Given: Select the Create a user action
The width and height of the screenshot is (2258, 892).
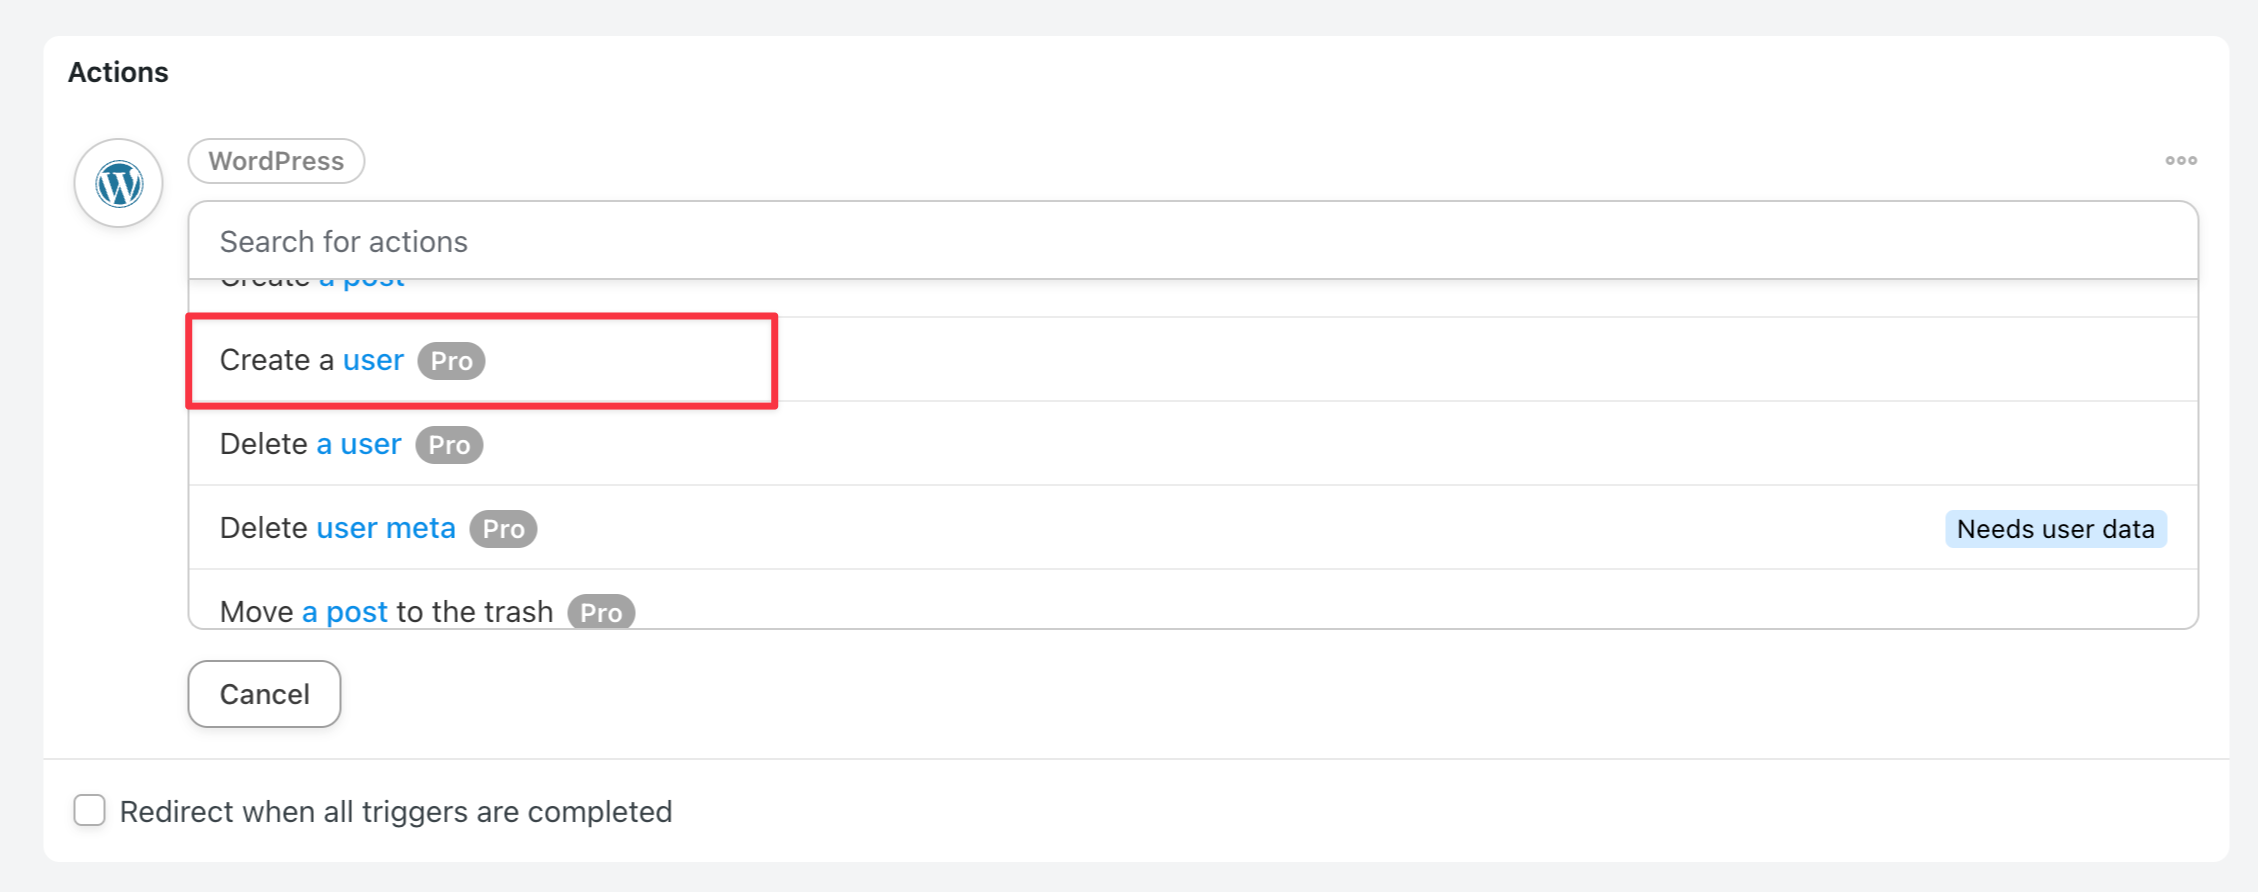Looking at the screenshot, I should coord(1193,360).
